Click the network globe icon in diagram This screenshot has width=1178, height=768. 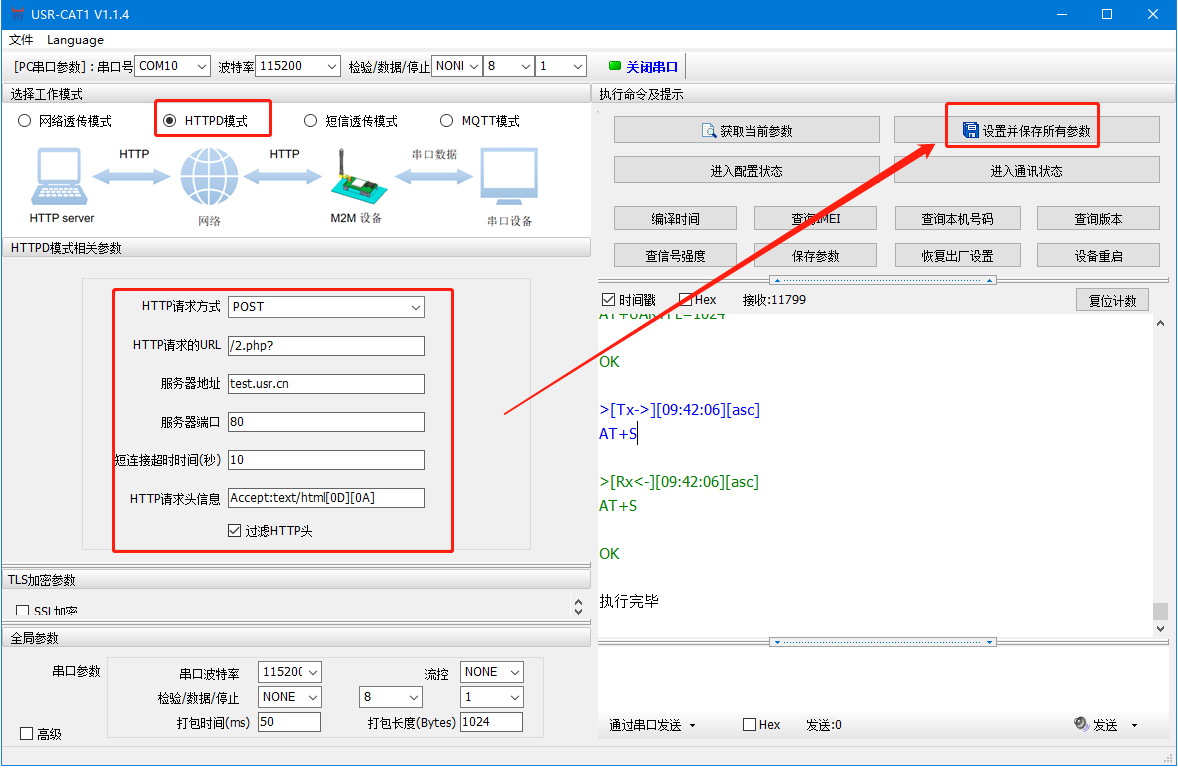click(209, 177)
